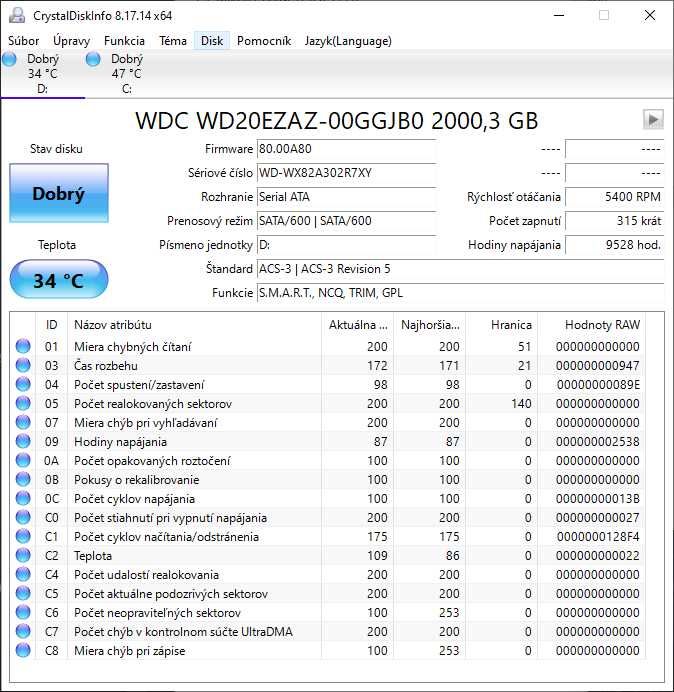The height and width of the screenshot is (692, 674).
Task: Click the disk model title WDC WD20EZAZ-00GGJB0
Action: 336,120
